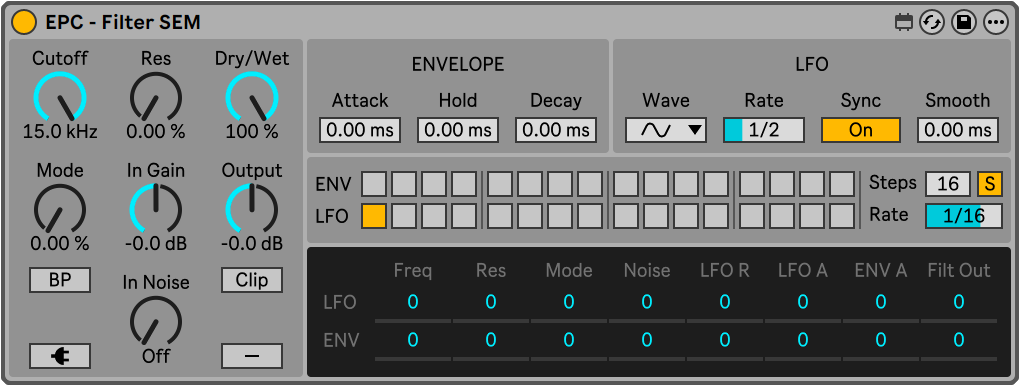Click the Steps 16 number box

(x=948, y=184)
